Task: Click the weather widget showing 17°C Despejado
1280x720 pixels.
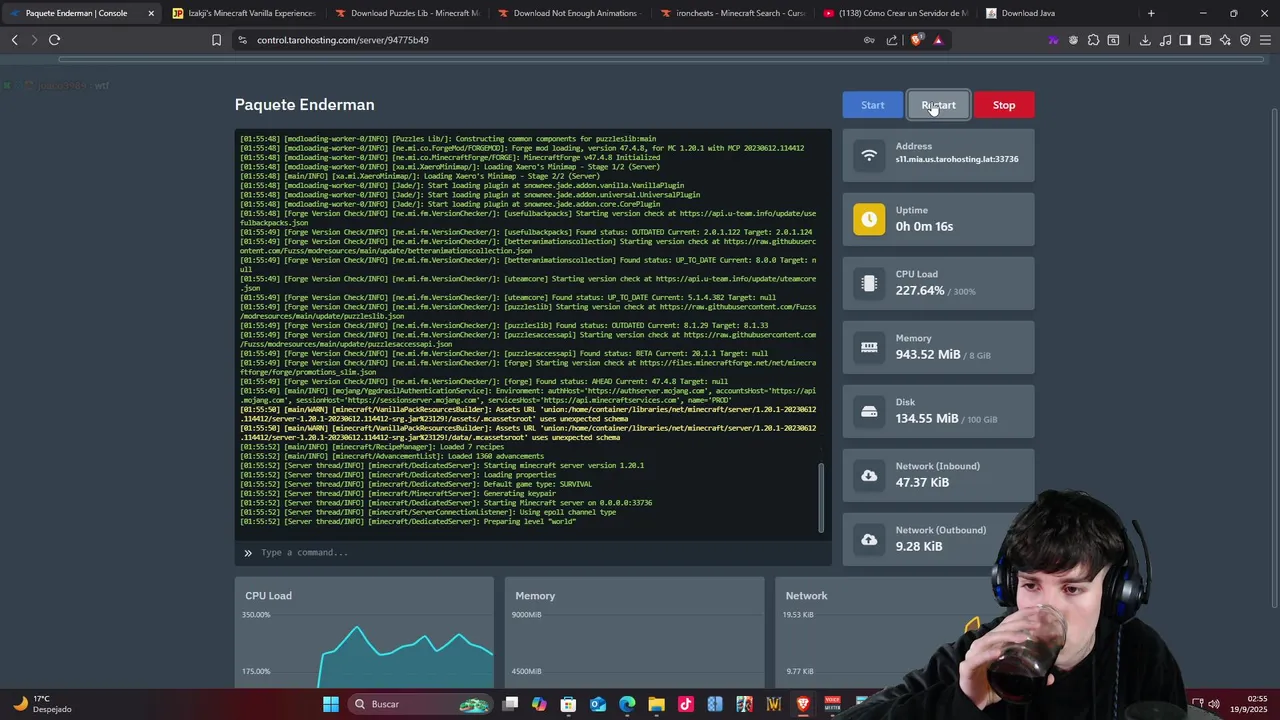Action: pos(42,704)
